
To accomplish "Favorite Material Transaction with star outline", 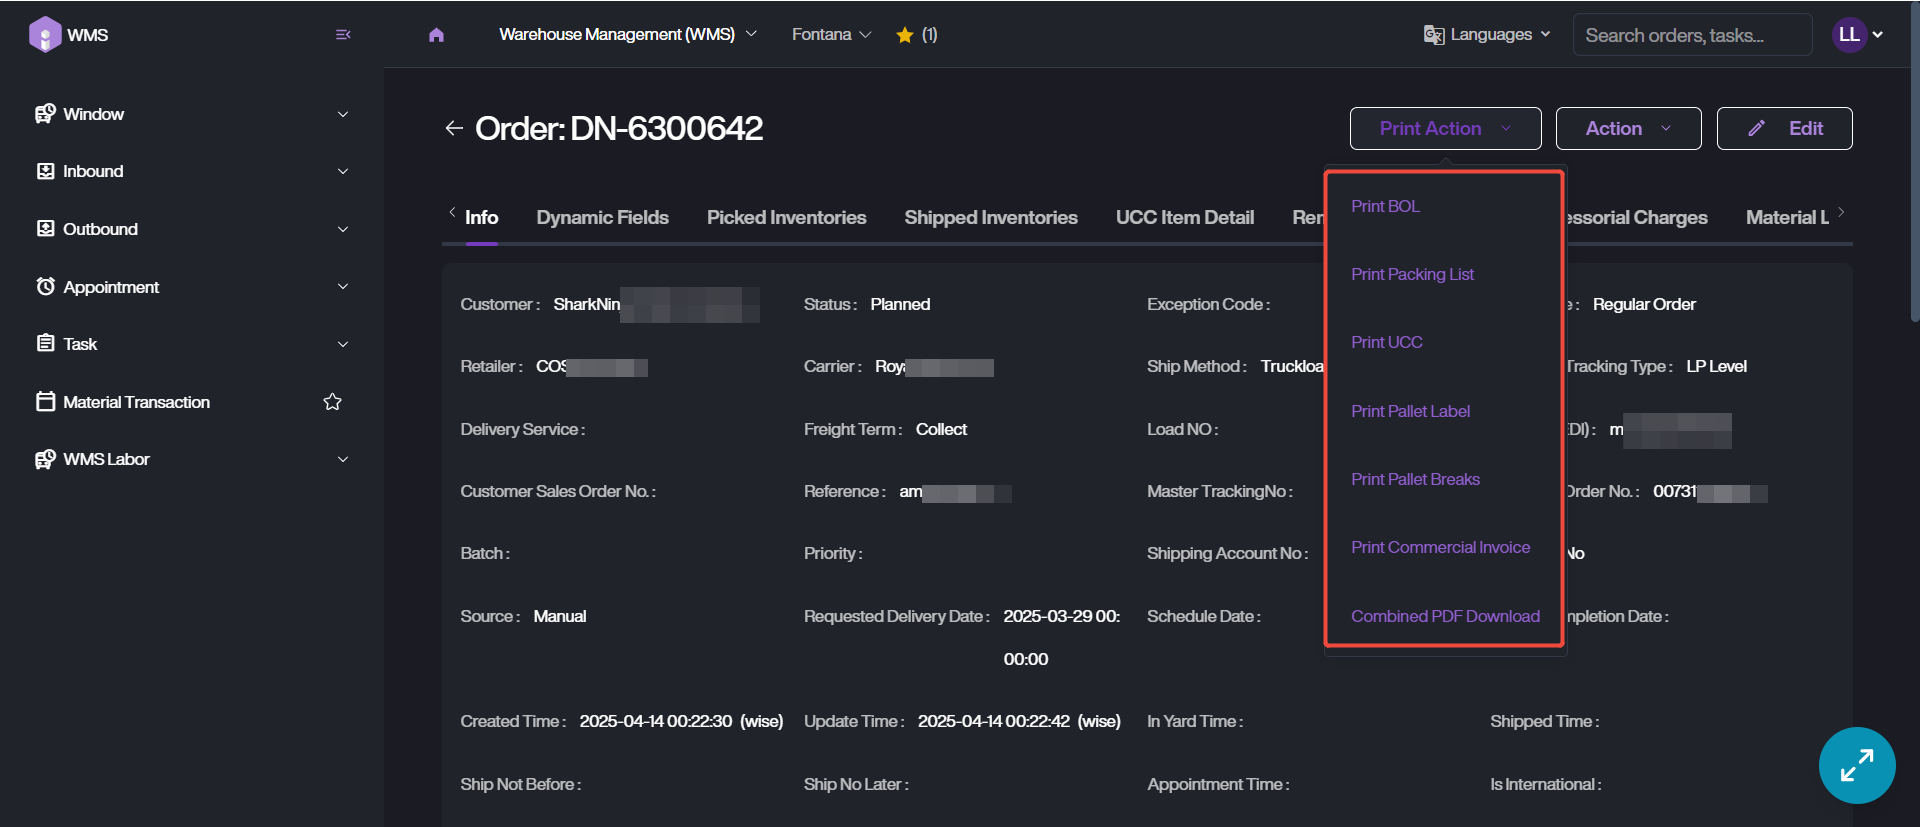I will pyautogui.click(x=333, y=402).
